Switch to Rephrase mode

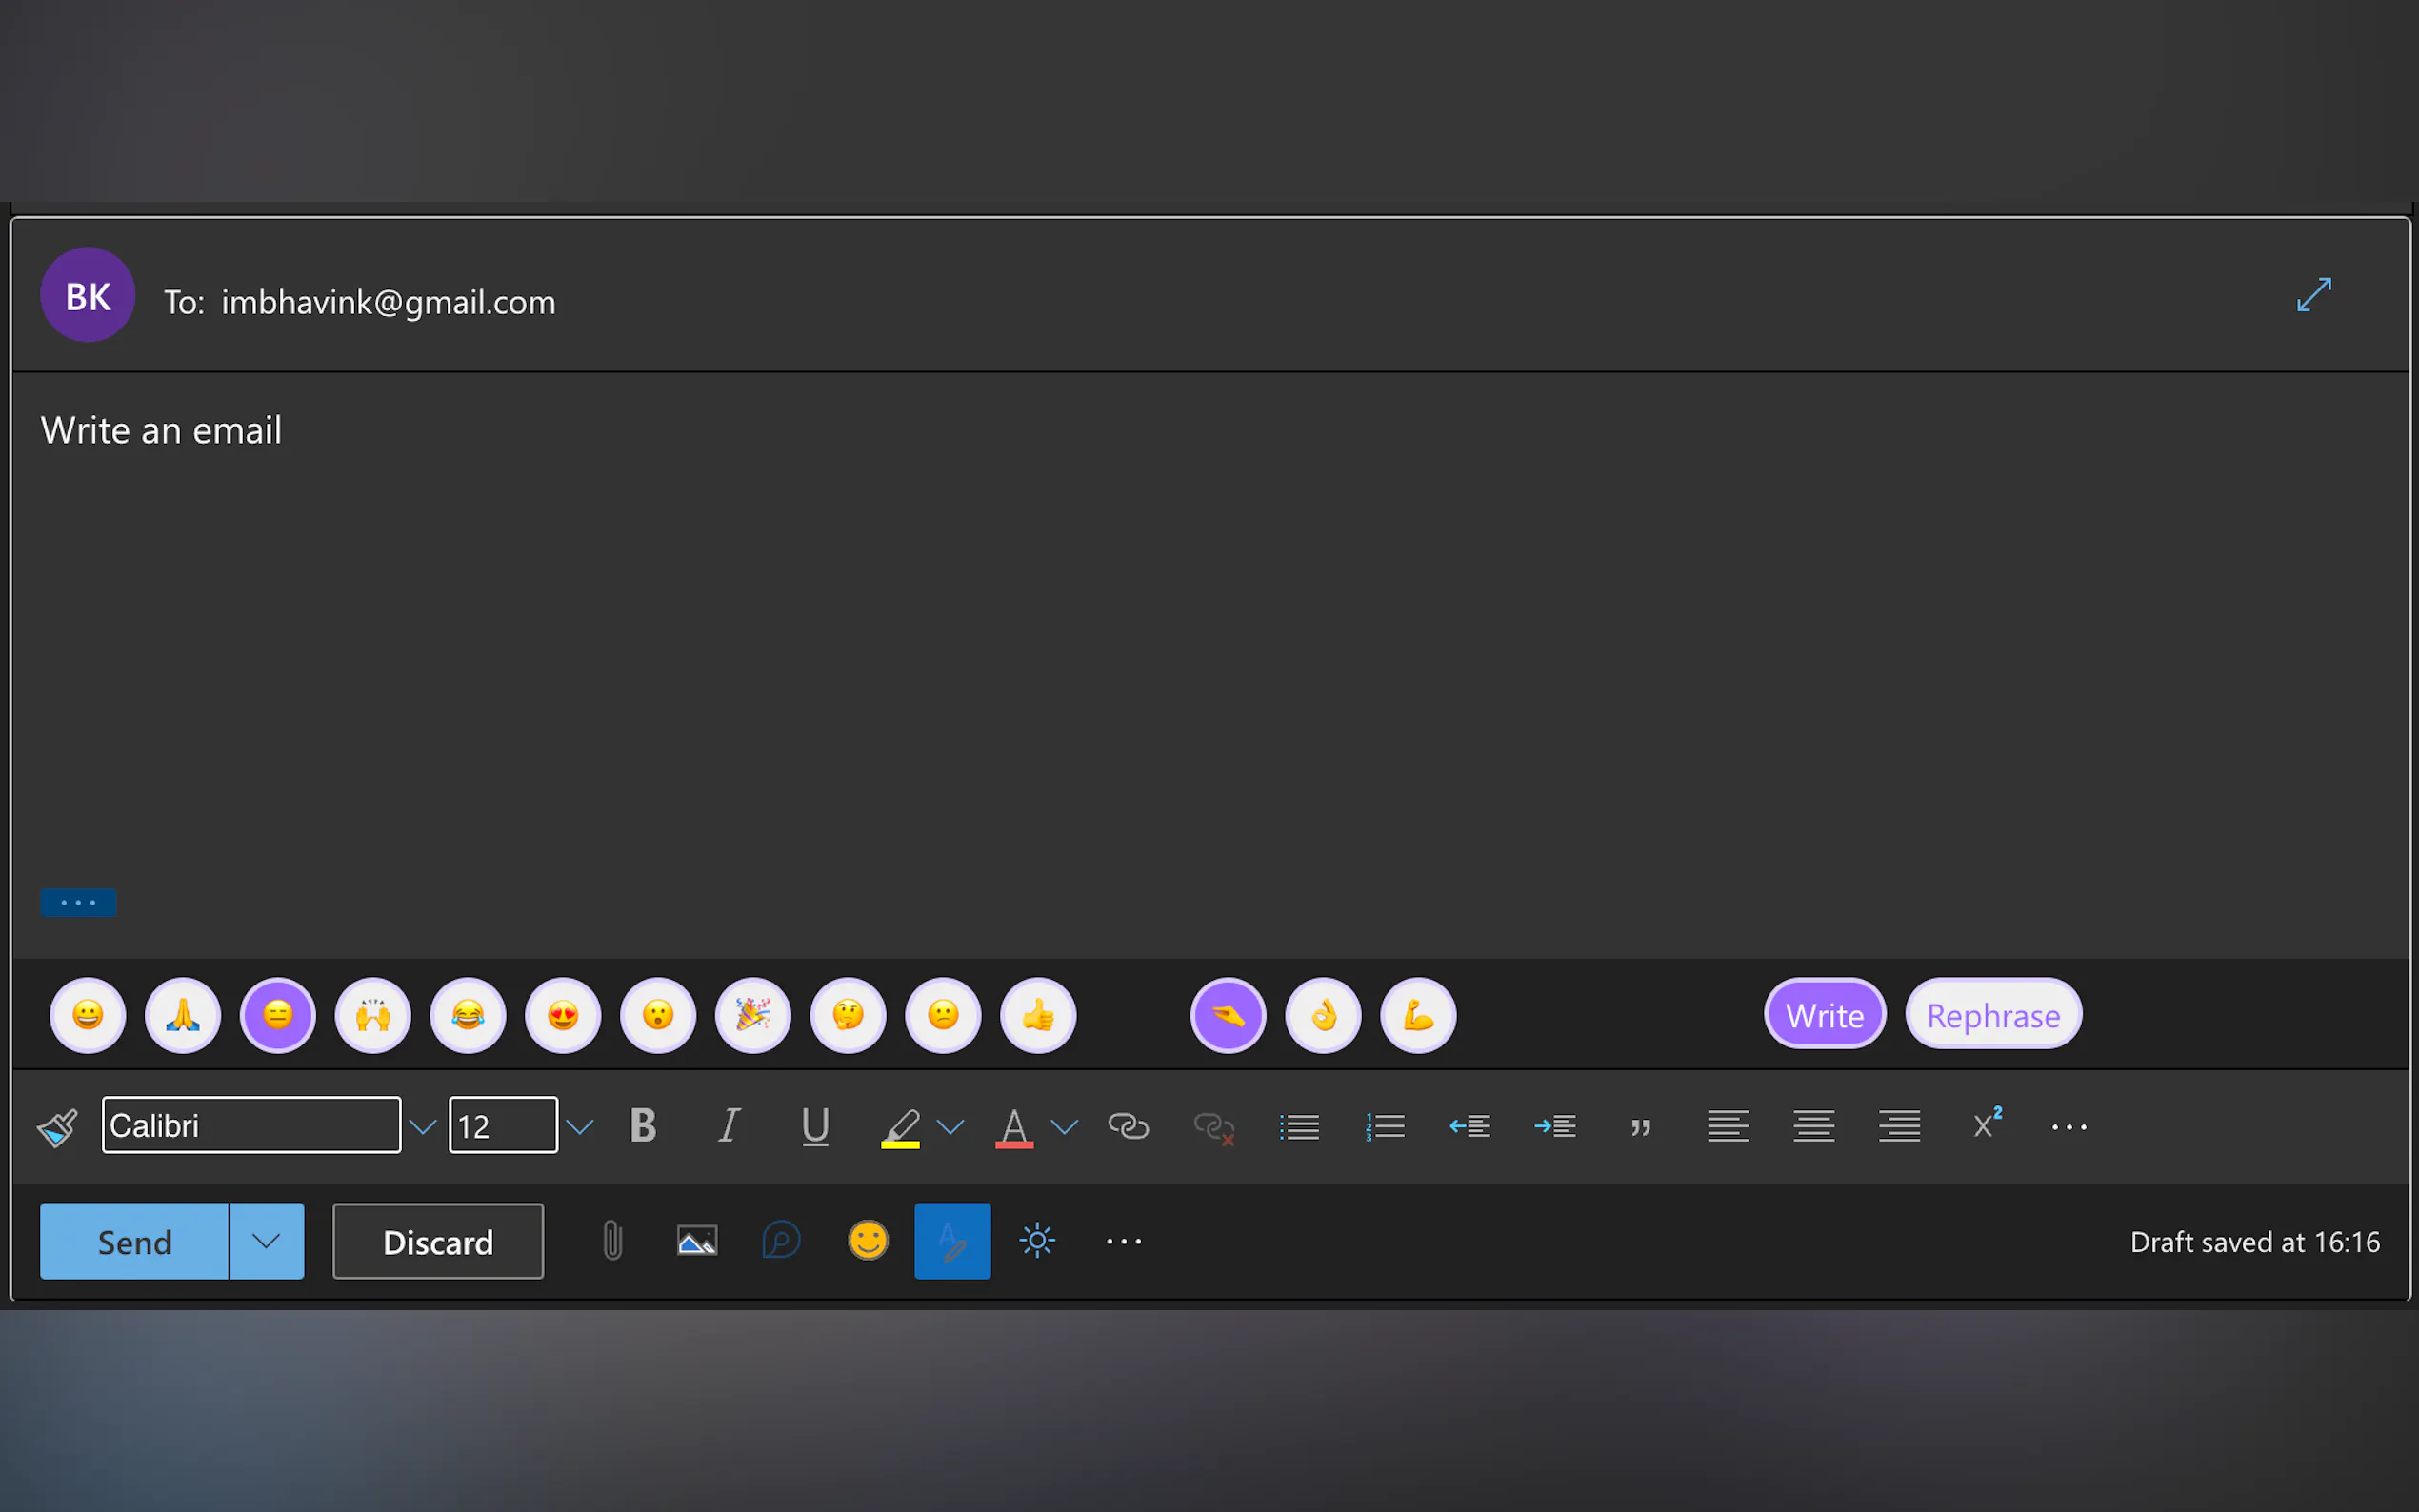click(1993, 1015)
